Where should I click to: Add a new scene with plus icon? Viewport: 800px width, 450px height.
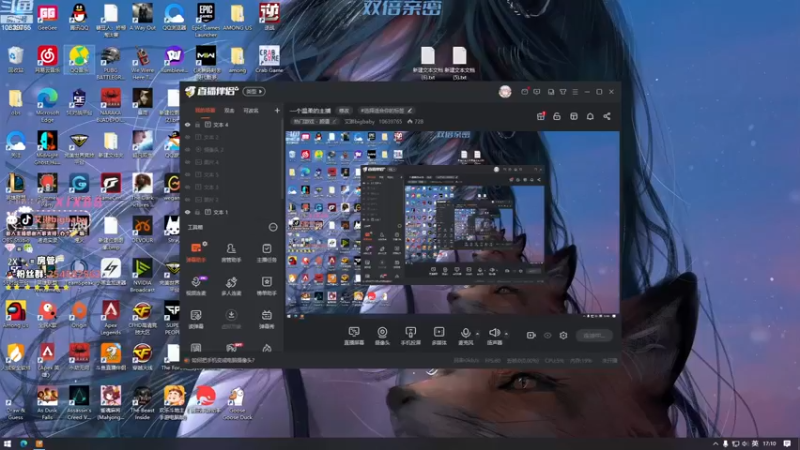click(277, 110)
